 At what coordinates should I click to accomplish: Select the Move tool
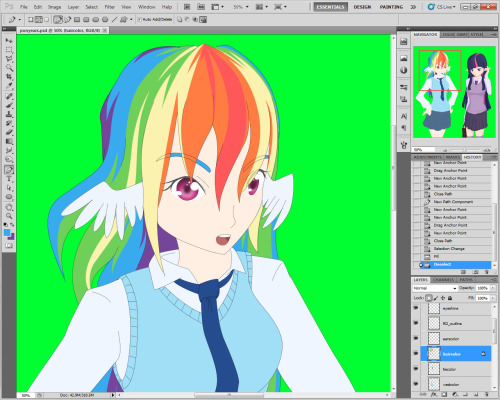point(9,40)
